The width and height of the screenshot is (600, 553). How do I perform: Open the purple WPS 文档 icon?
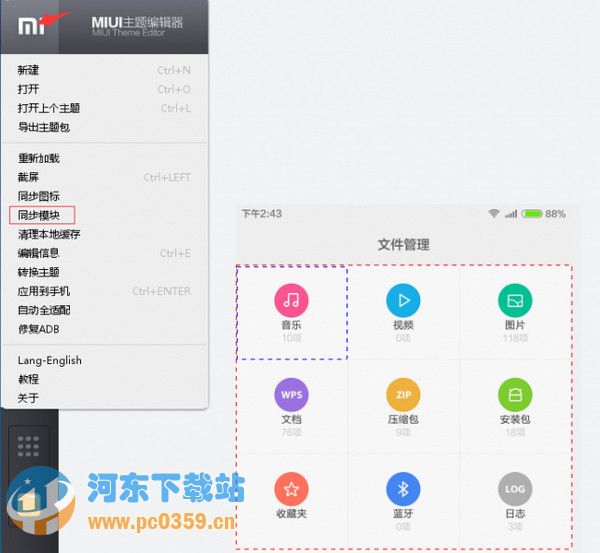tap(292, 395)
